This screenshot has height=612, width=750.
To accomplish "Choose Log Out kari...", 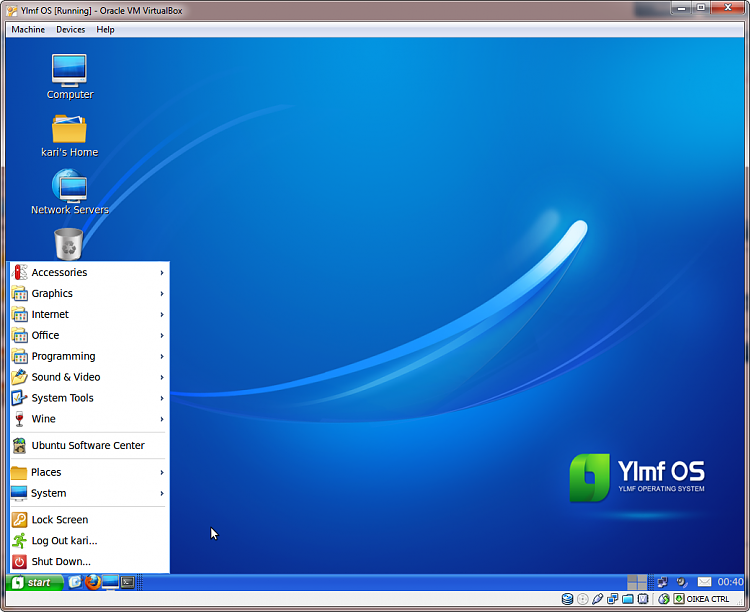I will (88, 541).
